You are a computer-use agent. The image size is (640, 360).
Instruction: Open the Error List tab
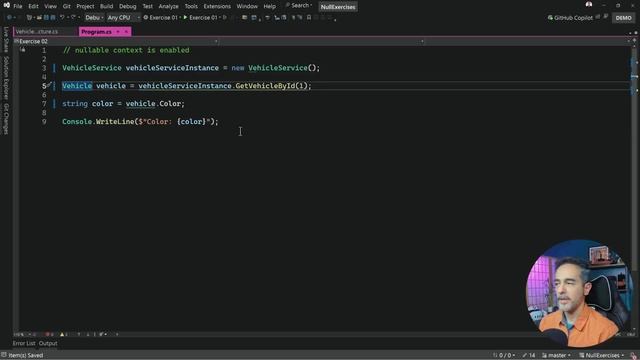(24, 343)
